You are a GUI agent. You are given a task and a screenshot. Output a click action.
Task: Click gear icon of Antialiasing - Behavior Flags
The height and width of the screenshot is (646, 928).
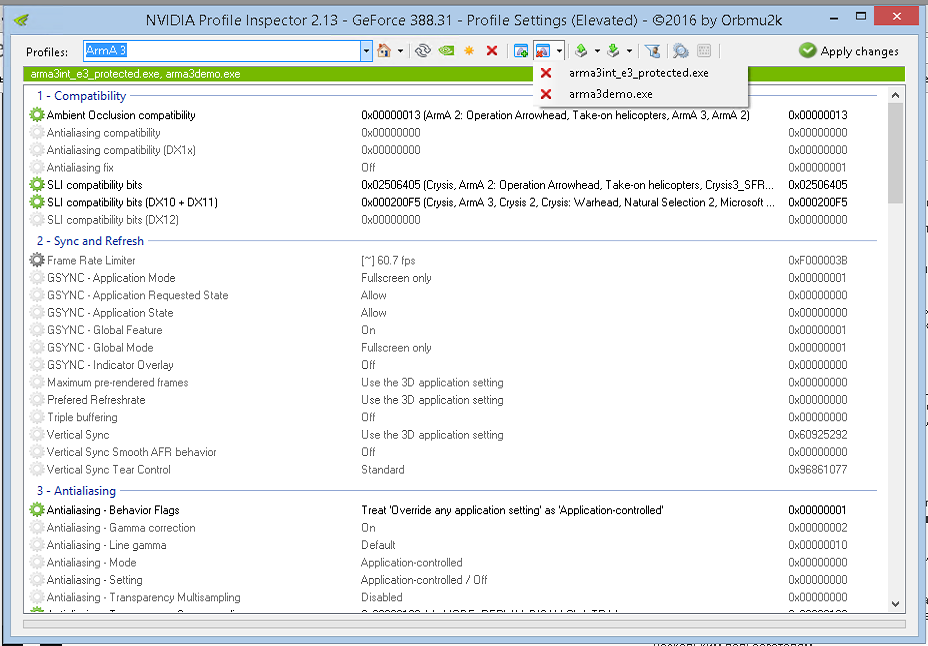[x=37, y=510]
